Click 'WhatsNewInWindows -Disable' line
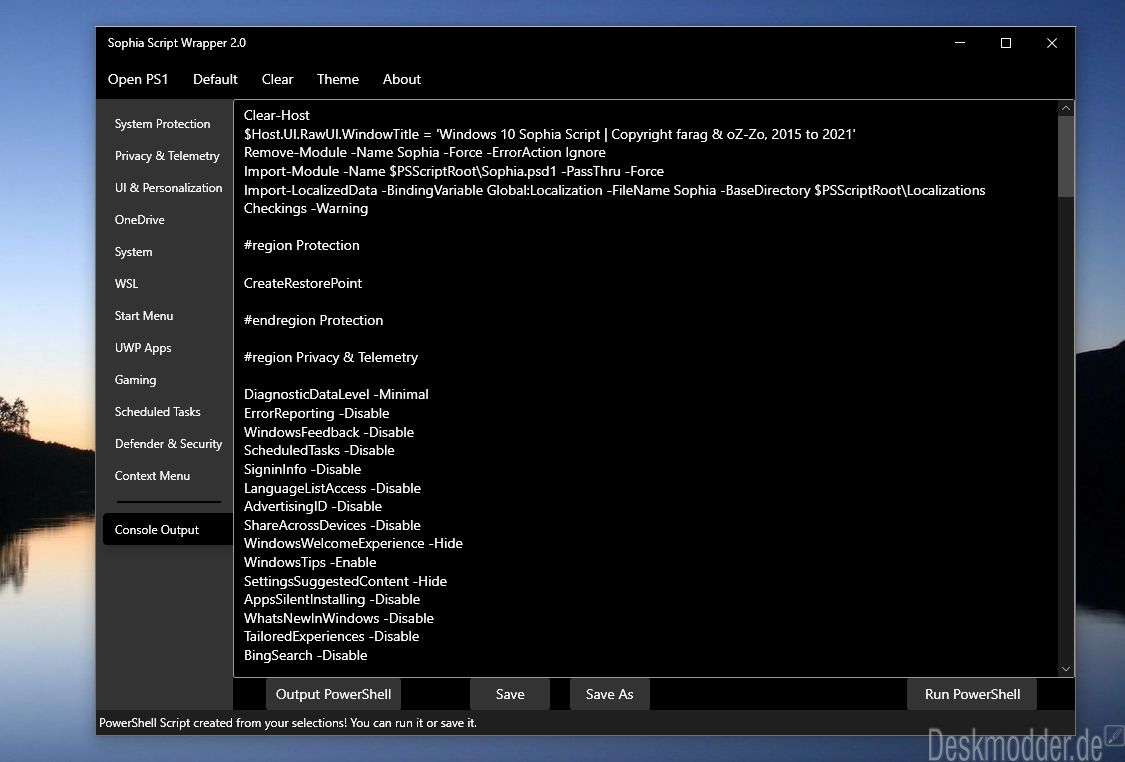1125x762 pixels. pos(339,618)
